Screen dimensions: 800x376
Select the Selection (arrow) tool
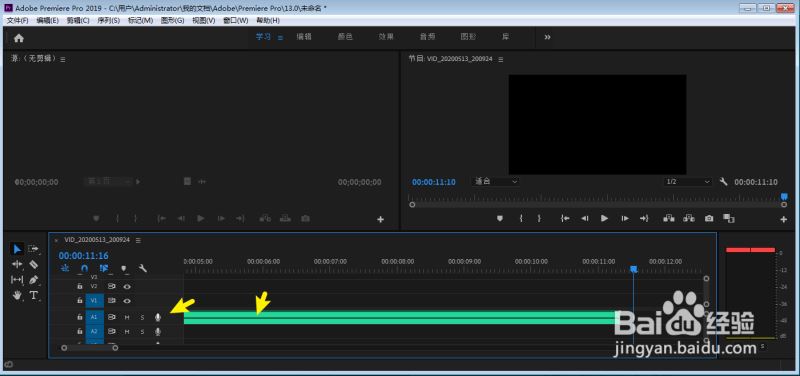click(17, 249)
